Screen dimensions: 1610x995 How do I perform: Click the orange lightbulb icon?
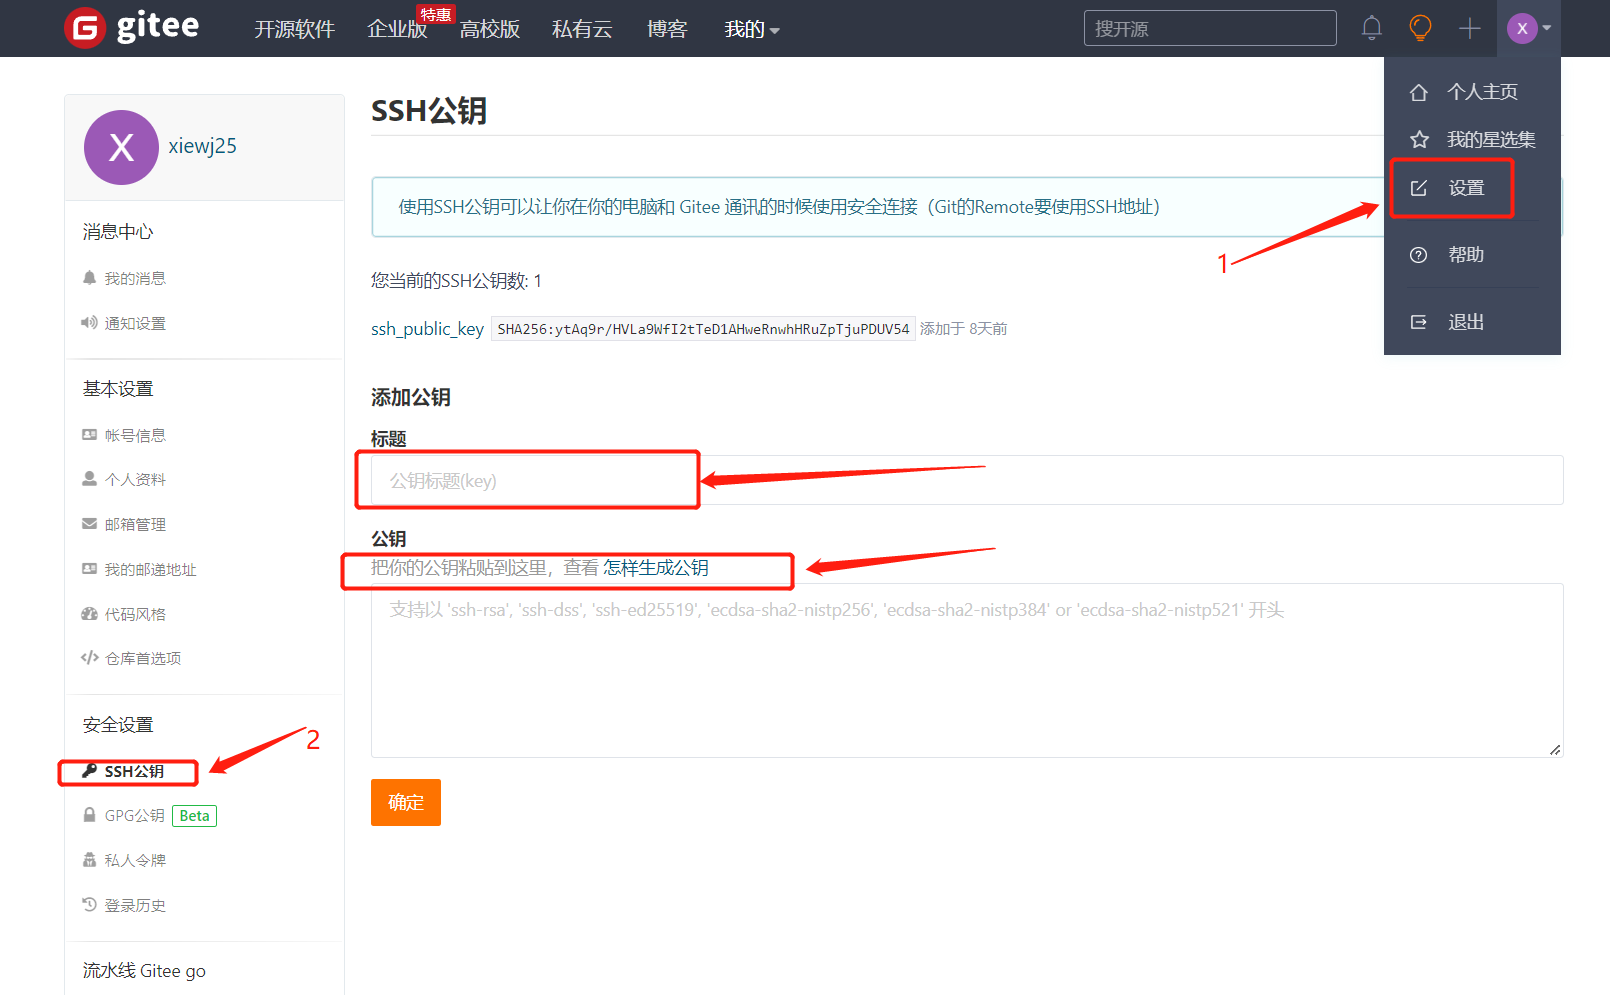click(x=1420, y=28)
